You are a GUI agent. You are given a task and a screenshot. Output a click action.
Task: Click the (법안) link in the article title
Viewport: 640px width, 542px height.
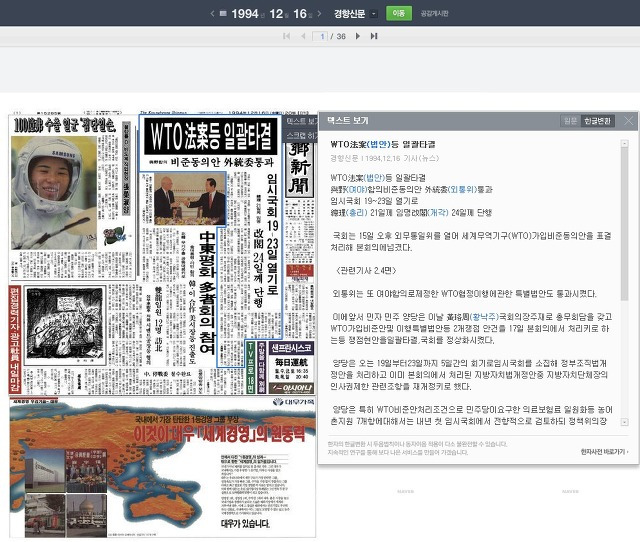(x=379, y=144)
